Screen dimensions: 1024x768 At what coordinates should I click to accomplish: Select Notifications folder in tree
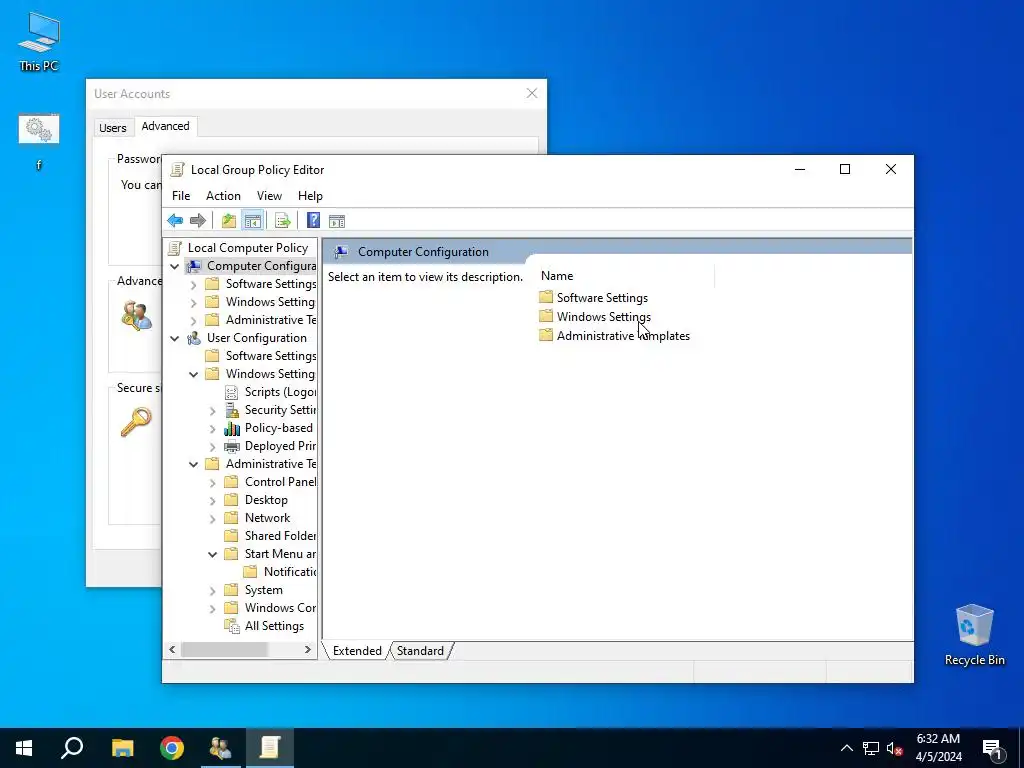(290, 571)
